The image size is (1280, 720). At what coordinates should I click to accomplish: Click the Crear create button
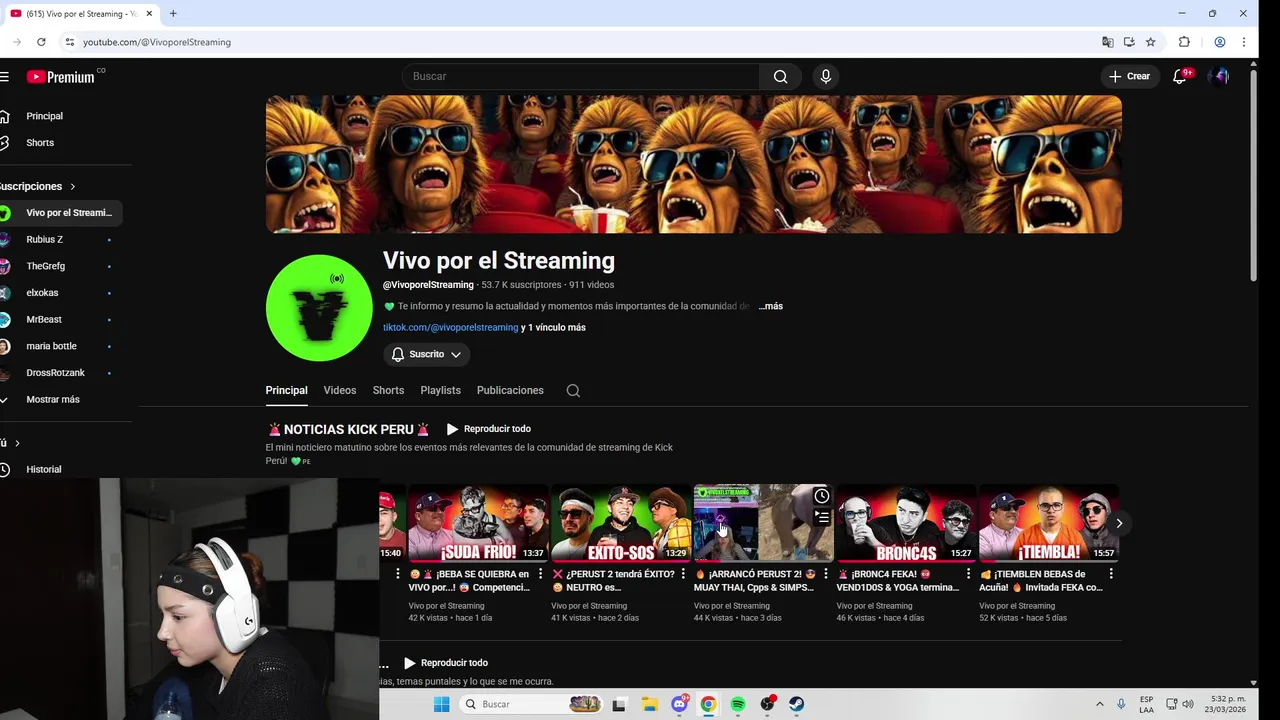click(1130, 76)
